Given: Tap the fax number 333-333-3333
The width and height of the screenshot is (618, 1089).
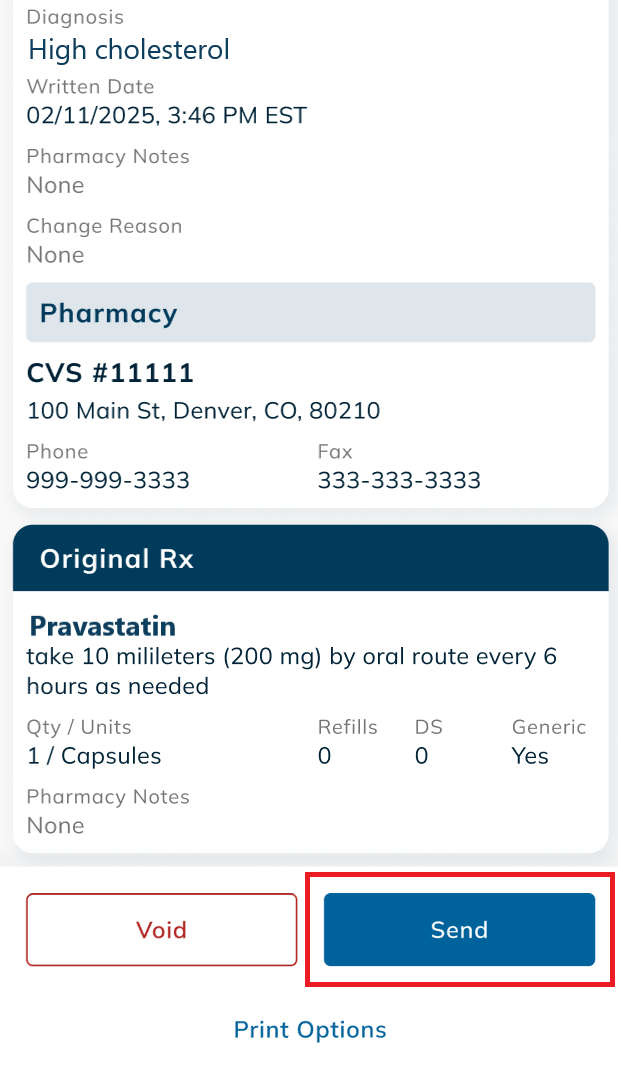Looking at the screenshot, I should tap(399, 481).
